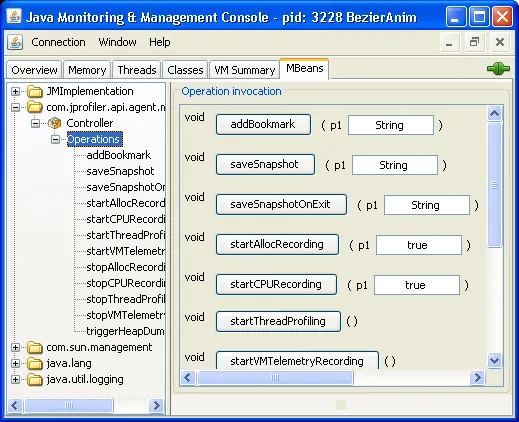This screenshot has width=519, height=422.
Task: Click the tree panel horizontal scrollbar thumb
Action: (x=69, y=406)
